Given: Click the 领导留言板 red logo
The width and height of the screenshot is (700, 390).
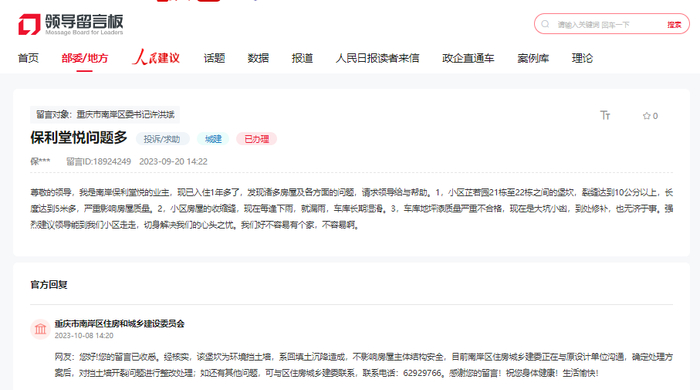Looking at the screenshot, I should click(x=29, y=24).
